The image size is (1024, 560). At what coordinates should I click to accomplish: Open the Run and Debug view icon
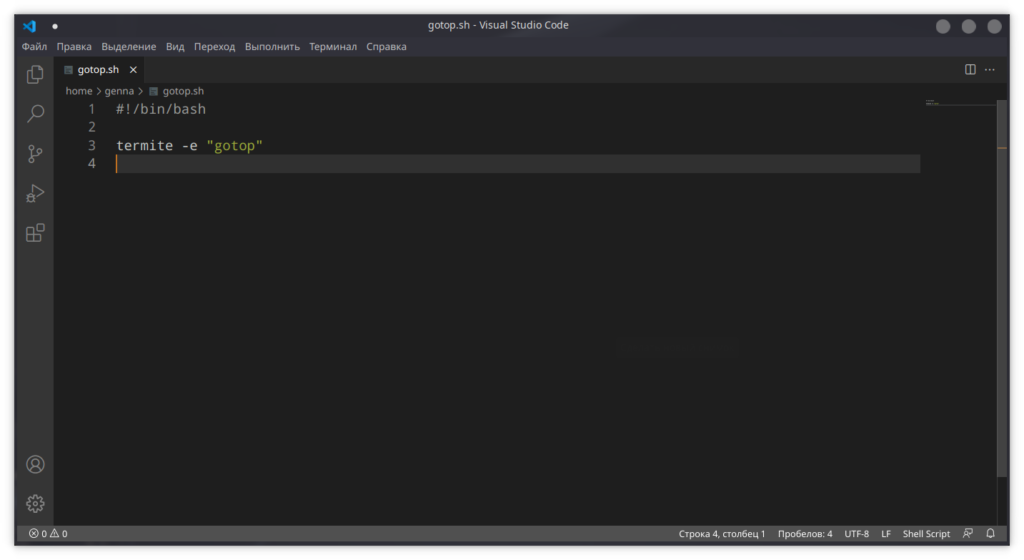point(35,193)
